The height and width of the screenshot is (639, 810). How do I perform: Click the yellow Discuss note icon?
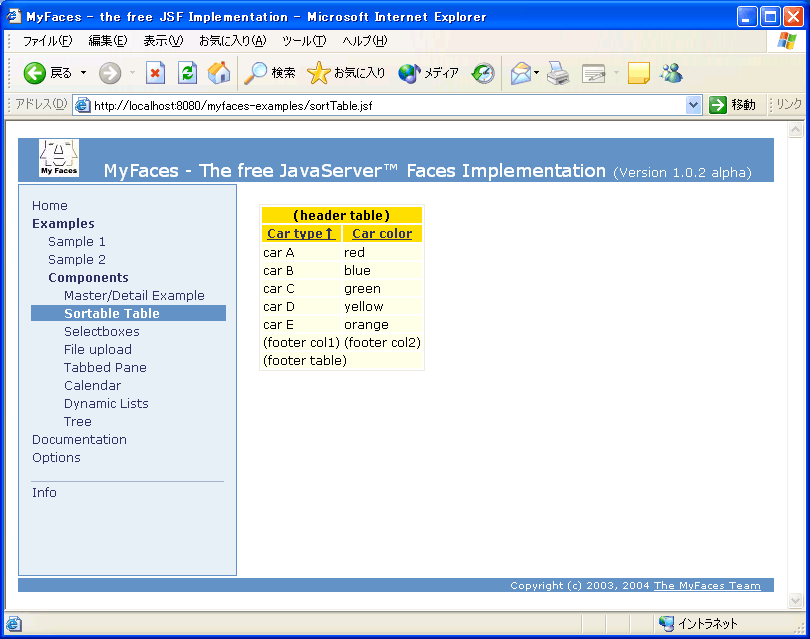tap(638, 73)
